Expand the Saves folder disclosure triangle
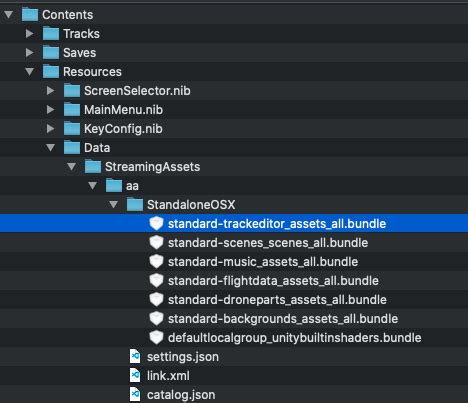The height and width of the screenshot is (403, 468). coord(30,52)
